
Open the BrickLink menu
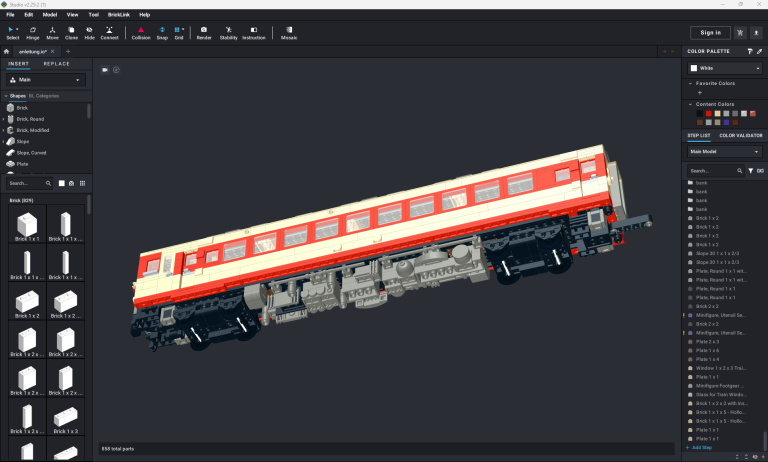point(119,15)
